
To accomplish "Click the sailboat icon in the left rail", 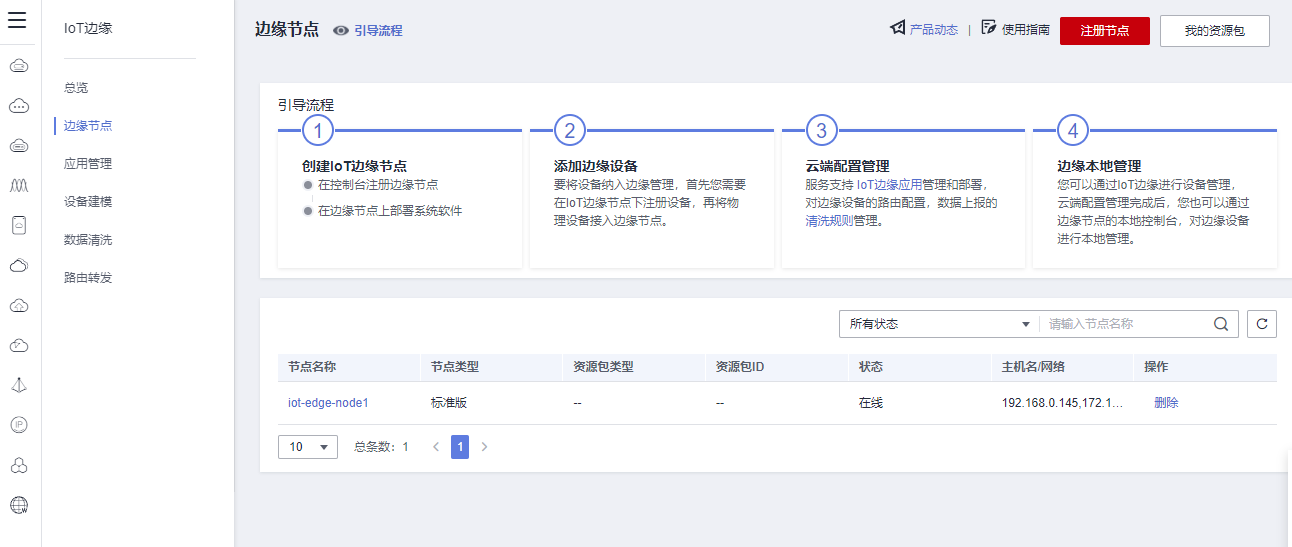I will 18,385.
